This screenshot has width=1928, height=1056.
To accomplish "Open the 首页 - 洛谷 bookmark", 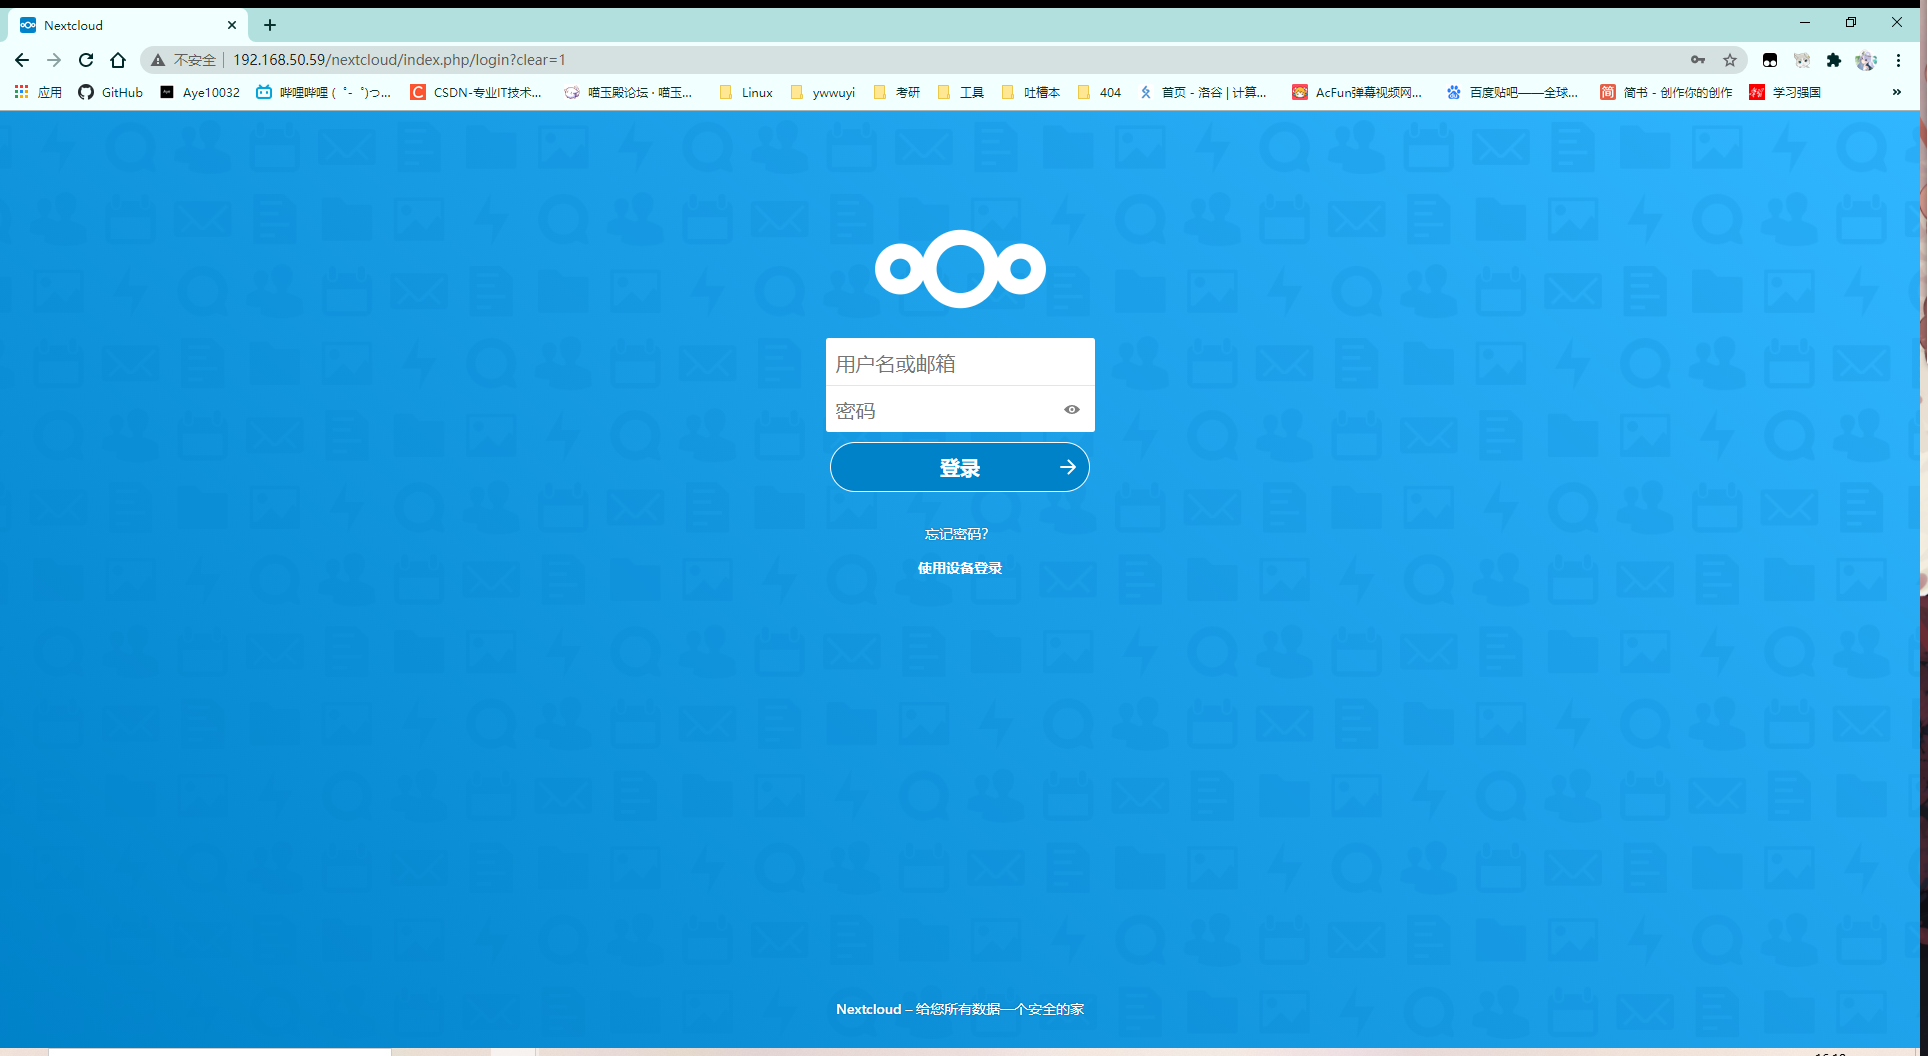I will pos(1203,92).
